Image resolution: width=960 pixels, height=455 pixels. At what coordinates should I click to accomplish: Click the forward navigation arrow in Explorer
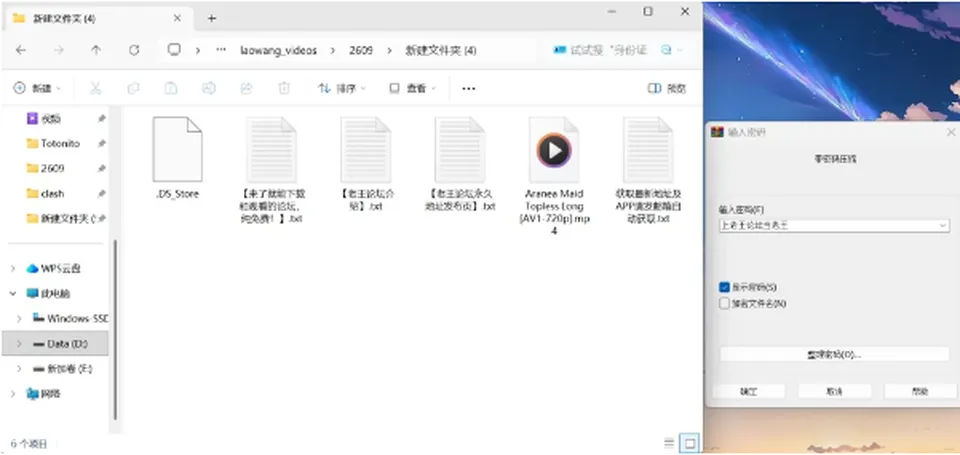pos(59,50)
